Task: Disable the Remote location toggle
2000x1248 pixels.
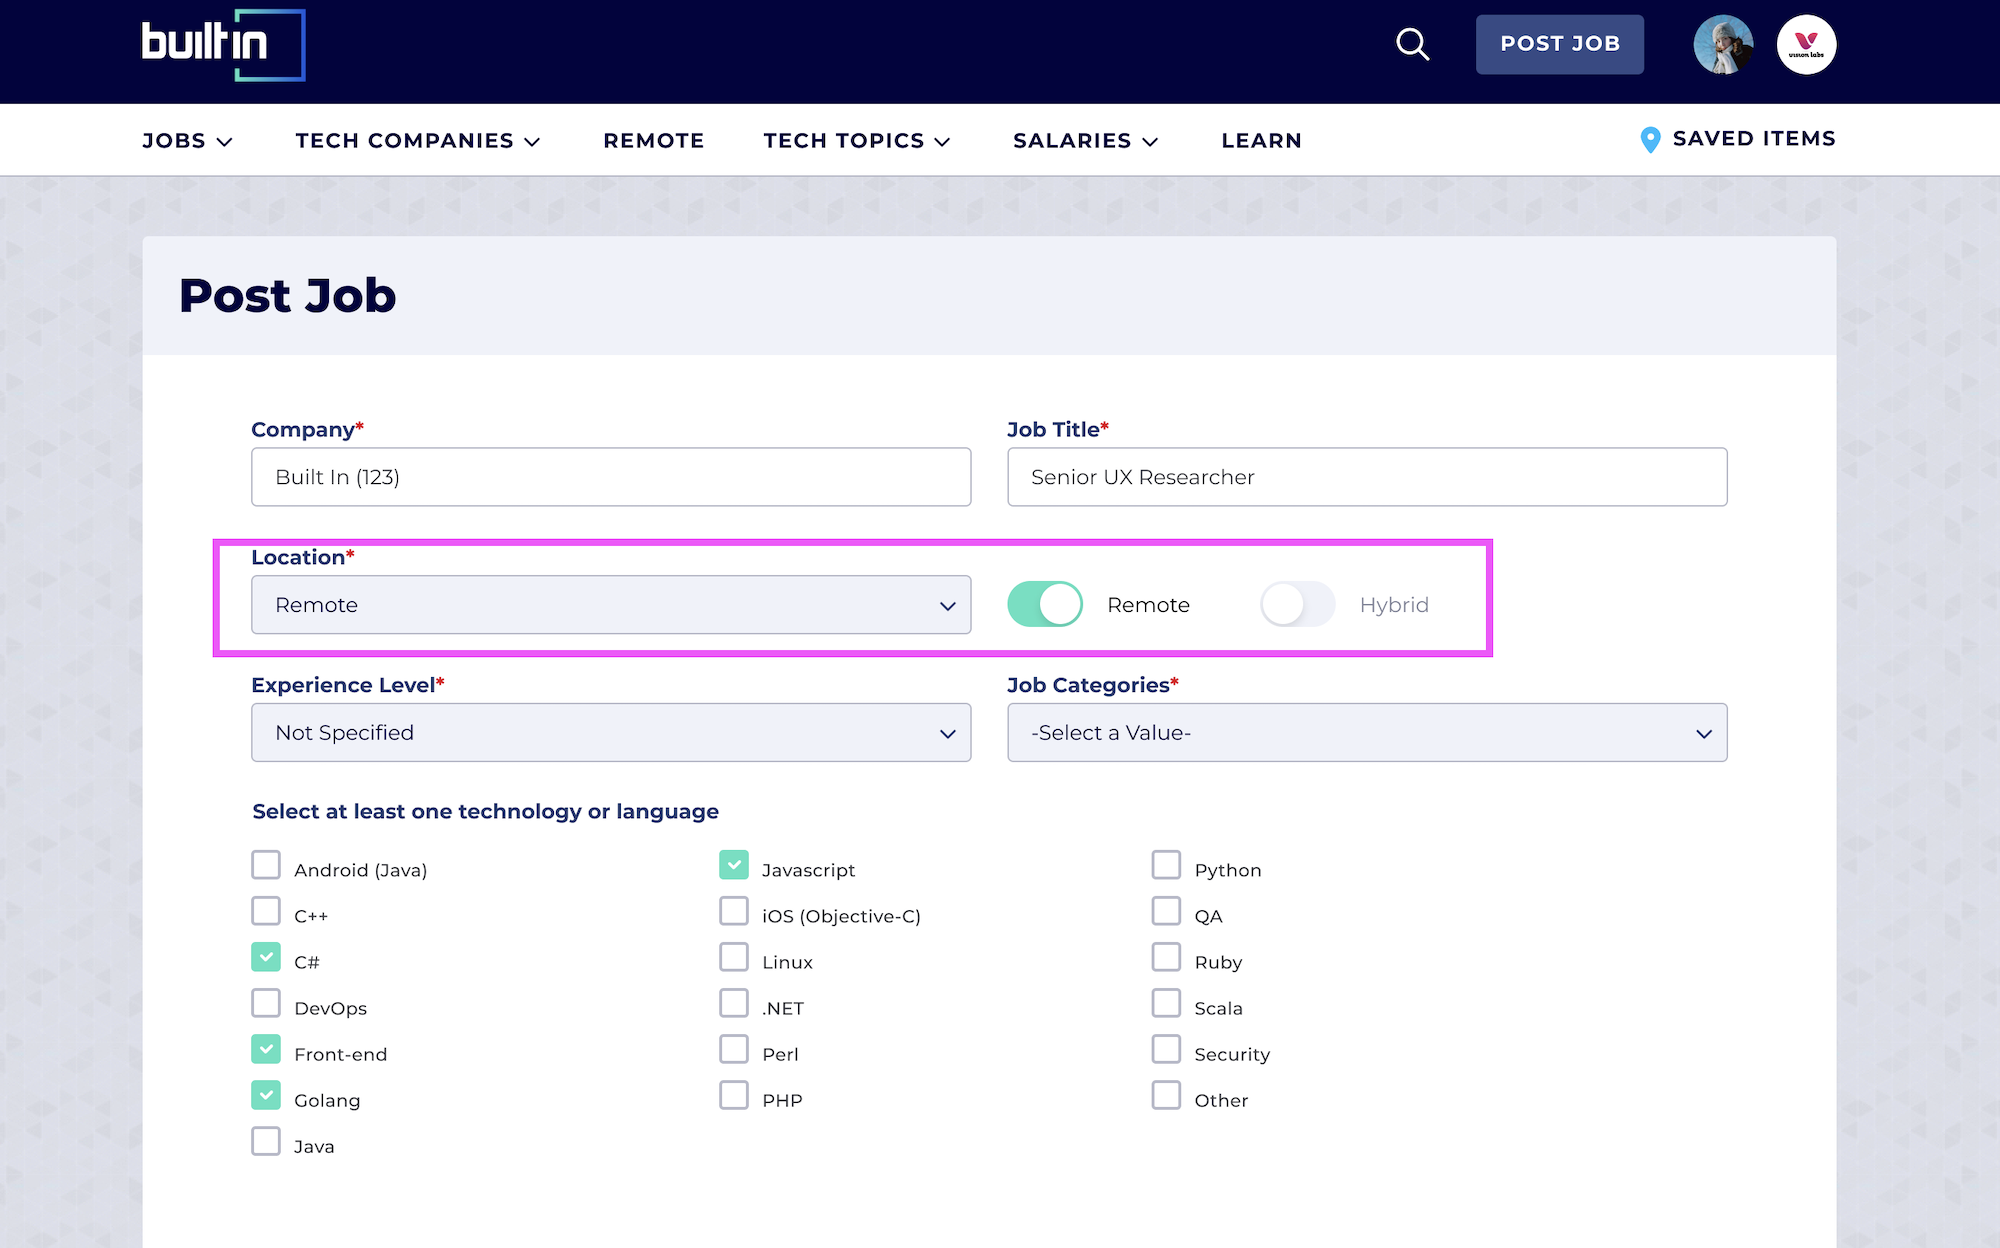Action: (x=1044, y=604)
